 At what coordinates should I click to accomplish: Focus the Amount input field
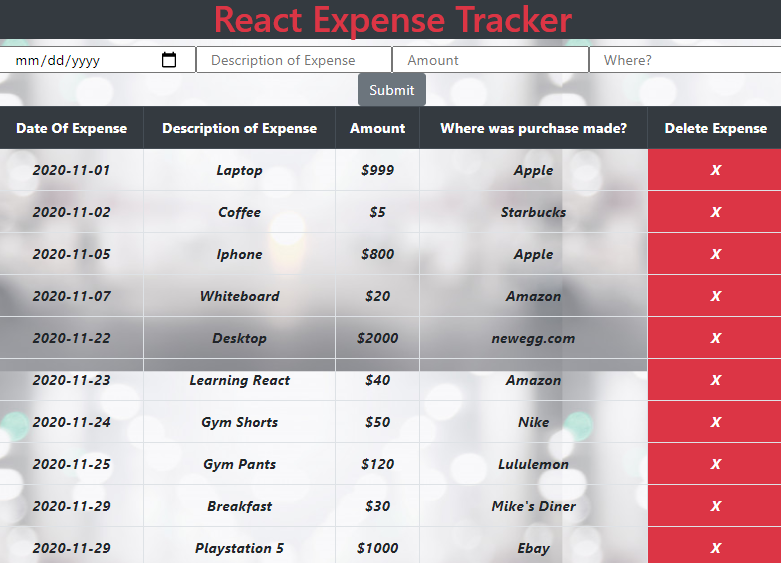[490, 60]
